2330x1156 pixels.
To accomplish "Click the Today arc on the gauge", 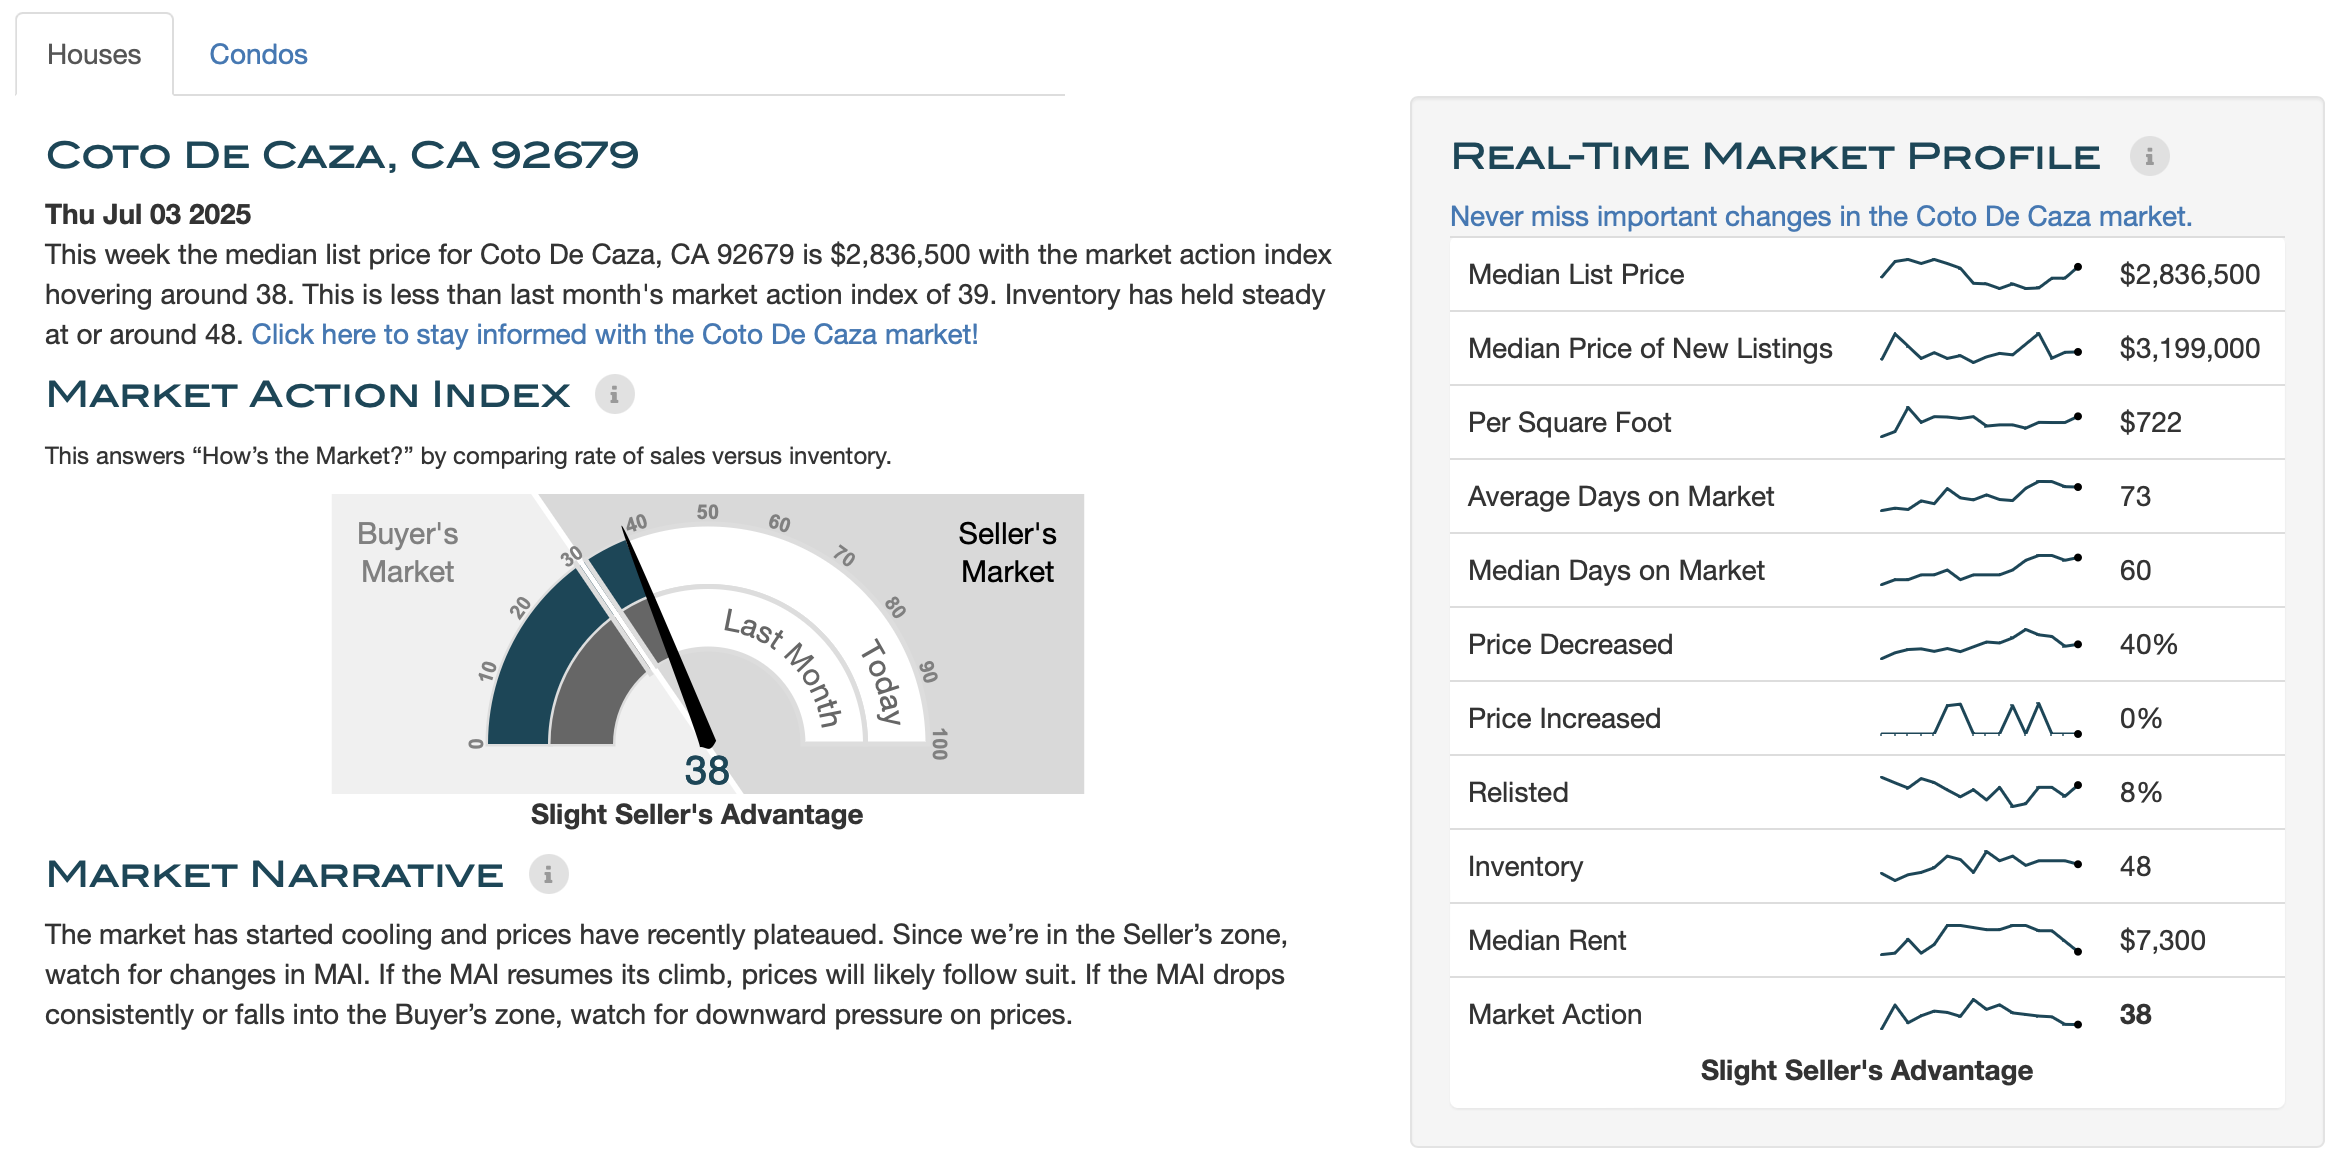I will (882, 681).
